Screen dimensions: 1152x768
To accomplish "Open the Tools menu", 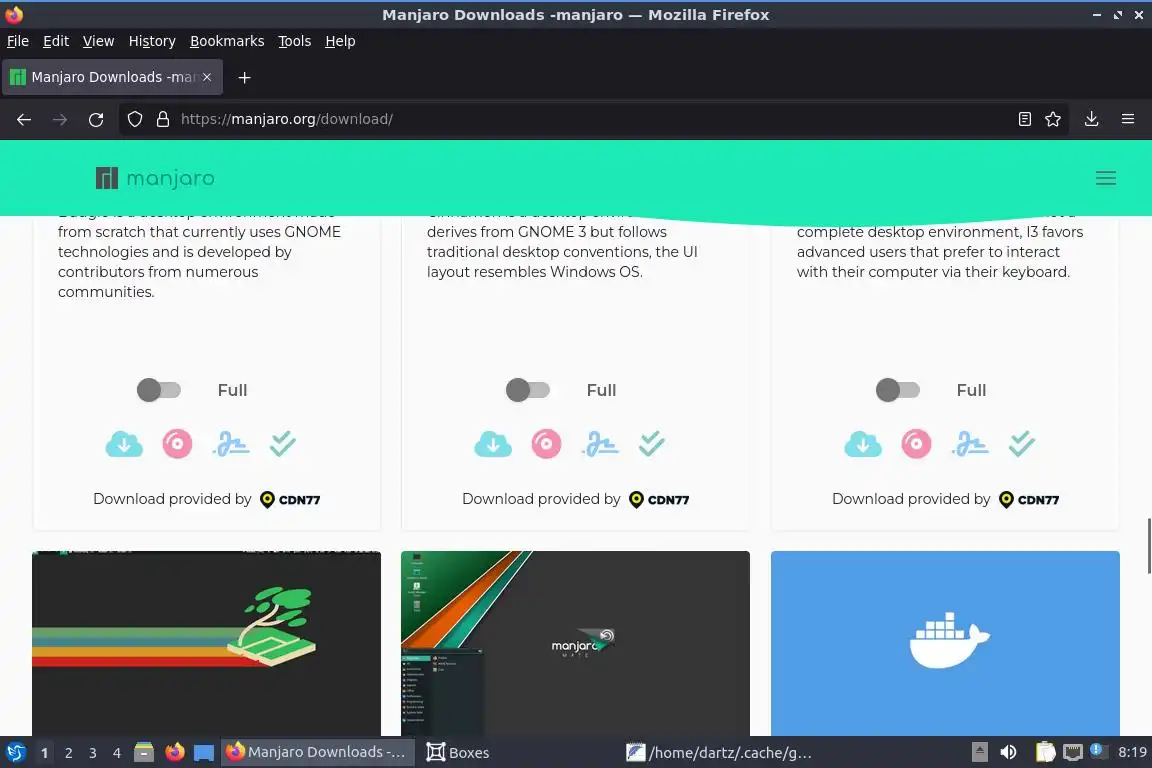I will click(295, 41).
